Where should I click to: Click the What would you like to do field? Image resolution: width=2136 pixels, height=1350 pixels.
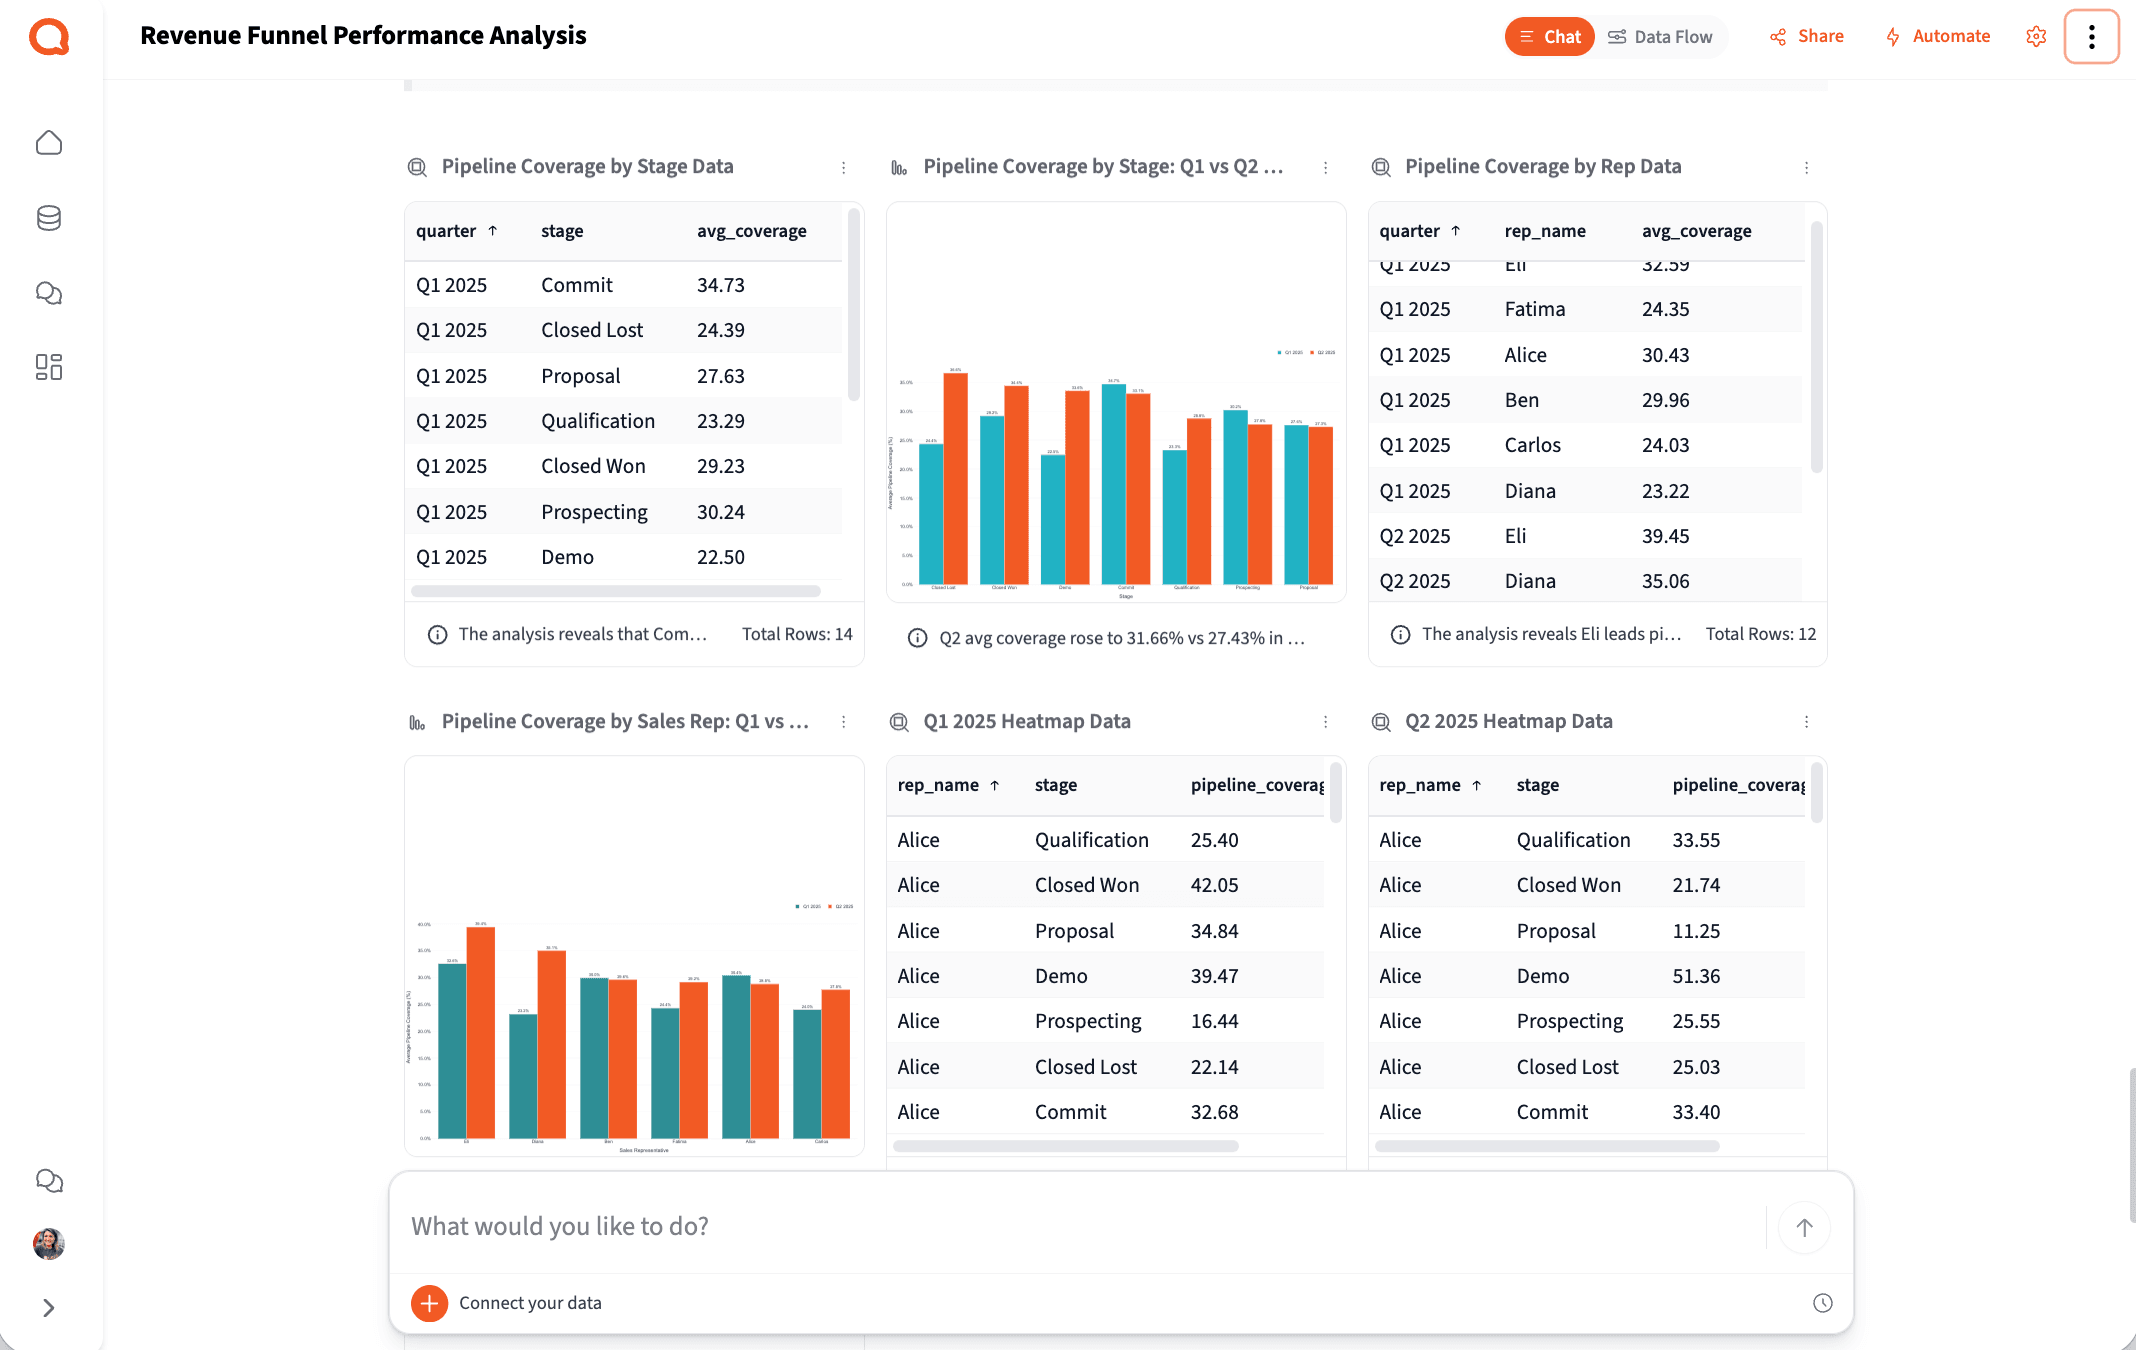(x=900, y=1226)
